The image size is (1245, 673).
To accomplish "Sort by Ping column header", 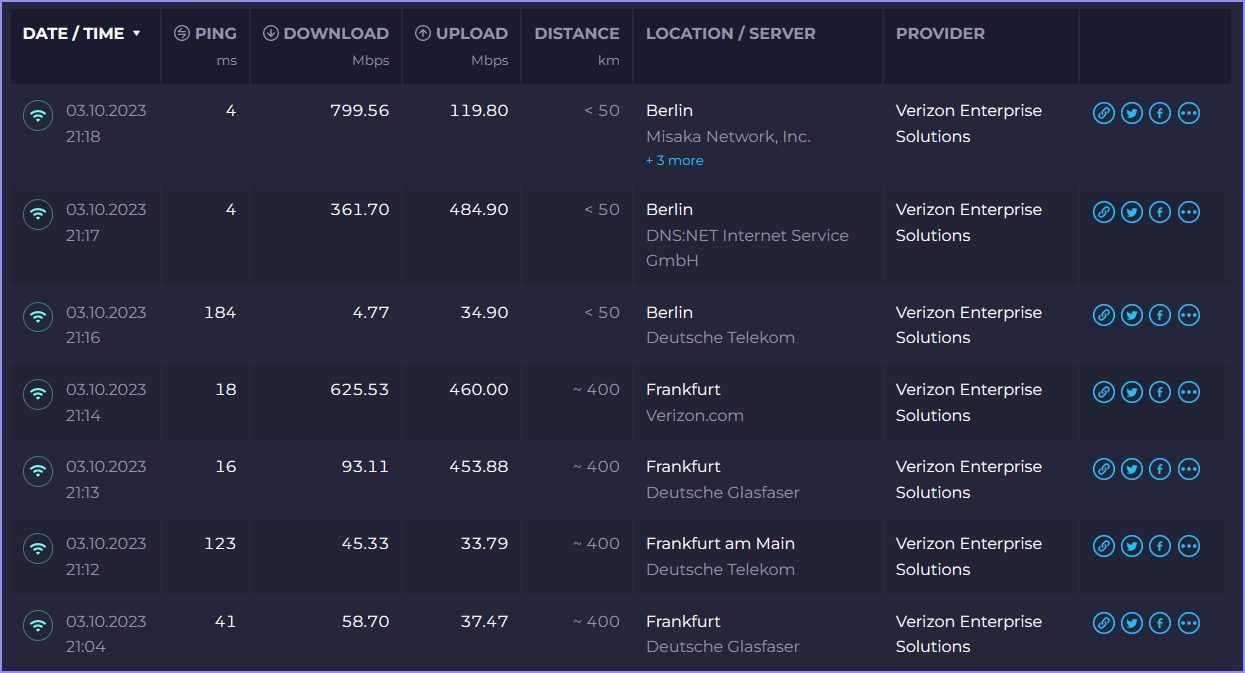I will [205, 33].
